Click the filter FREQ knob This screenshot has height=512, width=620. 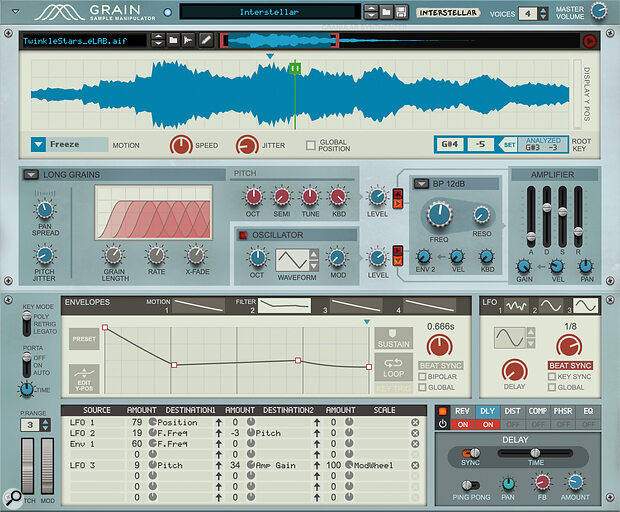[439, 214]
